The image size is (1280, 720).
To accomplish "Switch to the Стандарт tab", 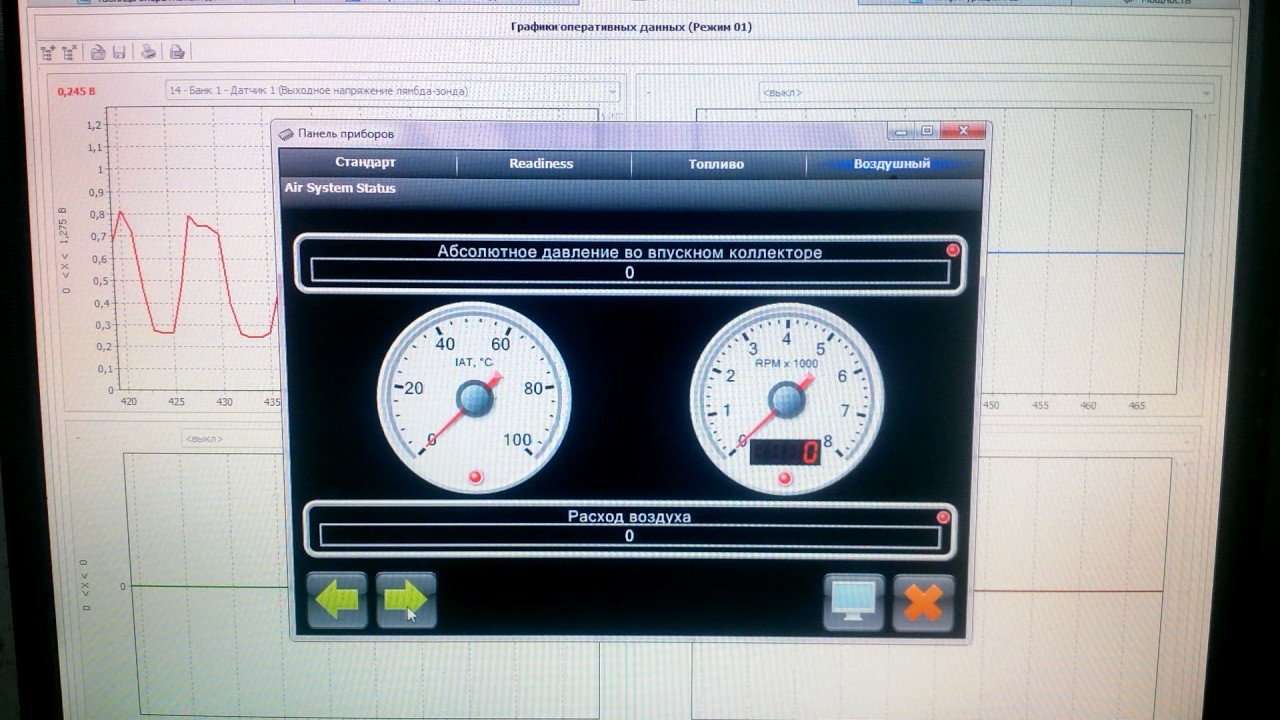I will 366,163.
